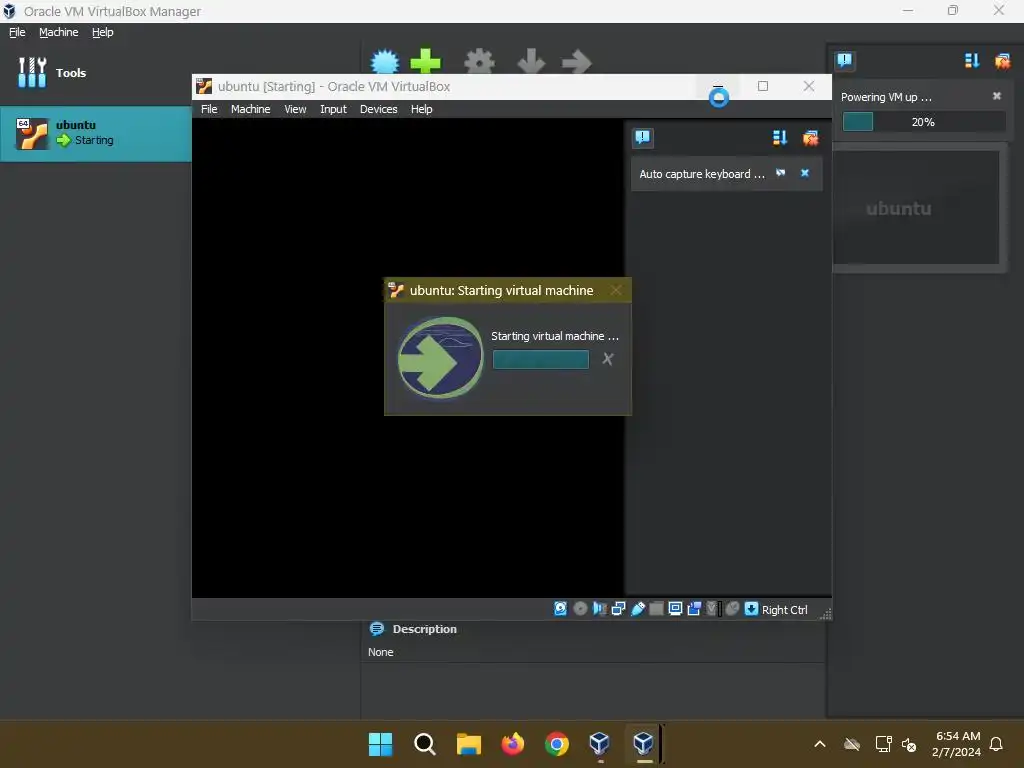The height and width of the screenshot is (768, 1024).
Task: Cancel the Starting virtual machine progress
Action: (x=607, y=359)
